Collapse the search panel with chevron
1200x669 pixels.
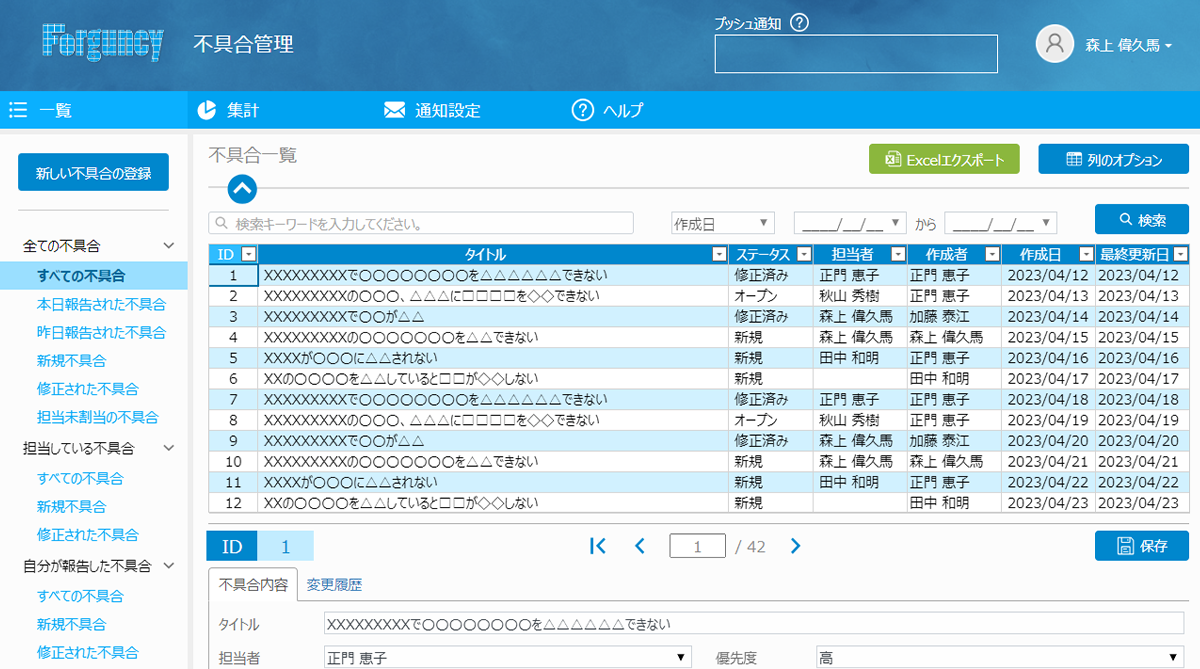point(240,189)
